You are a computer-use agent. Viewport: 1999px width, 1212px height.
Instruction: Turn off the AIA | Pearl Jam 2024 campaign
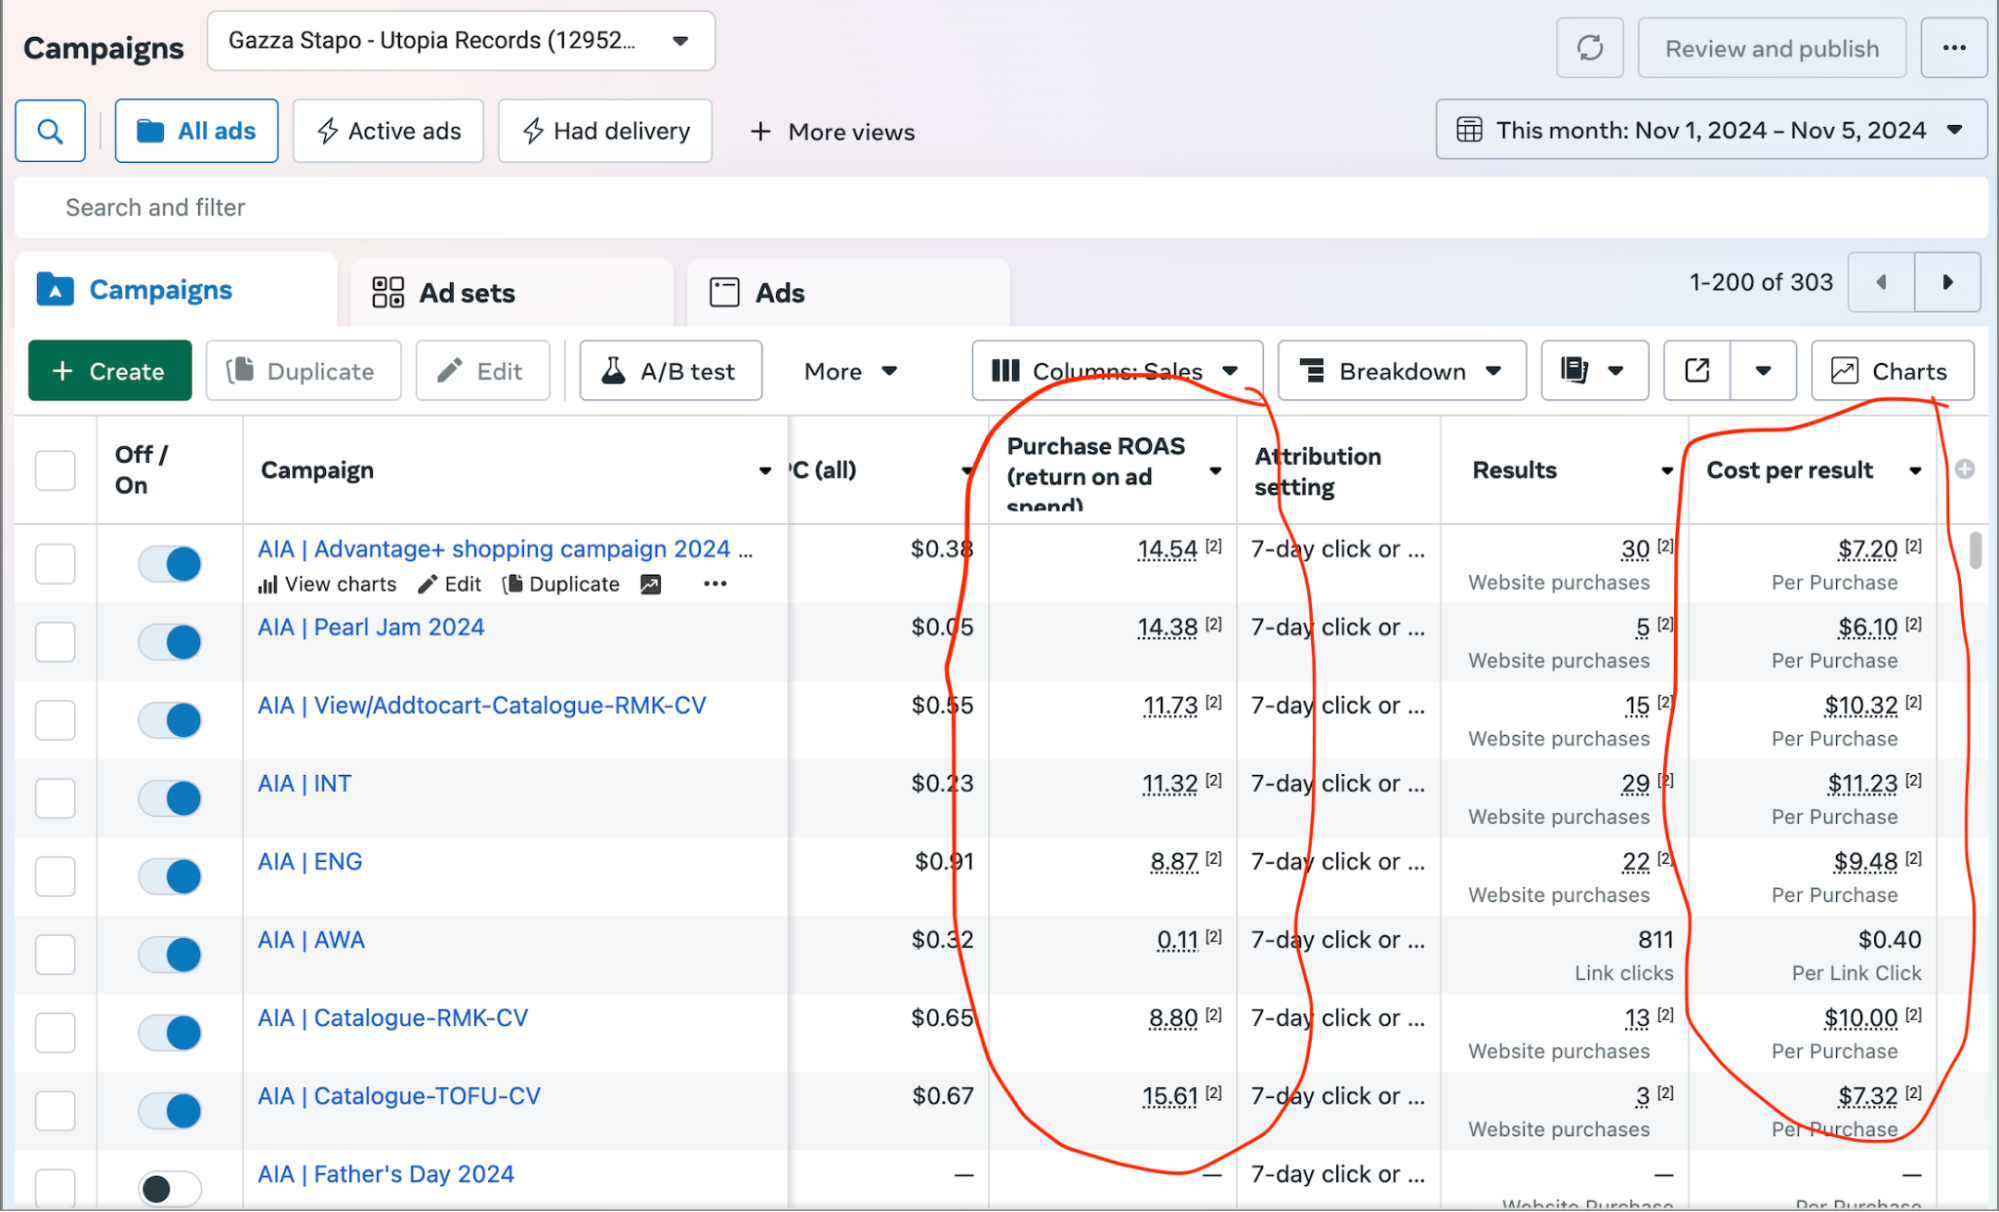pyautogui.click(x=170, y=642)
